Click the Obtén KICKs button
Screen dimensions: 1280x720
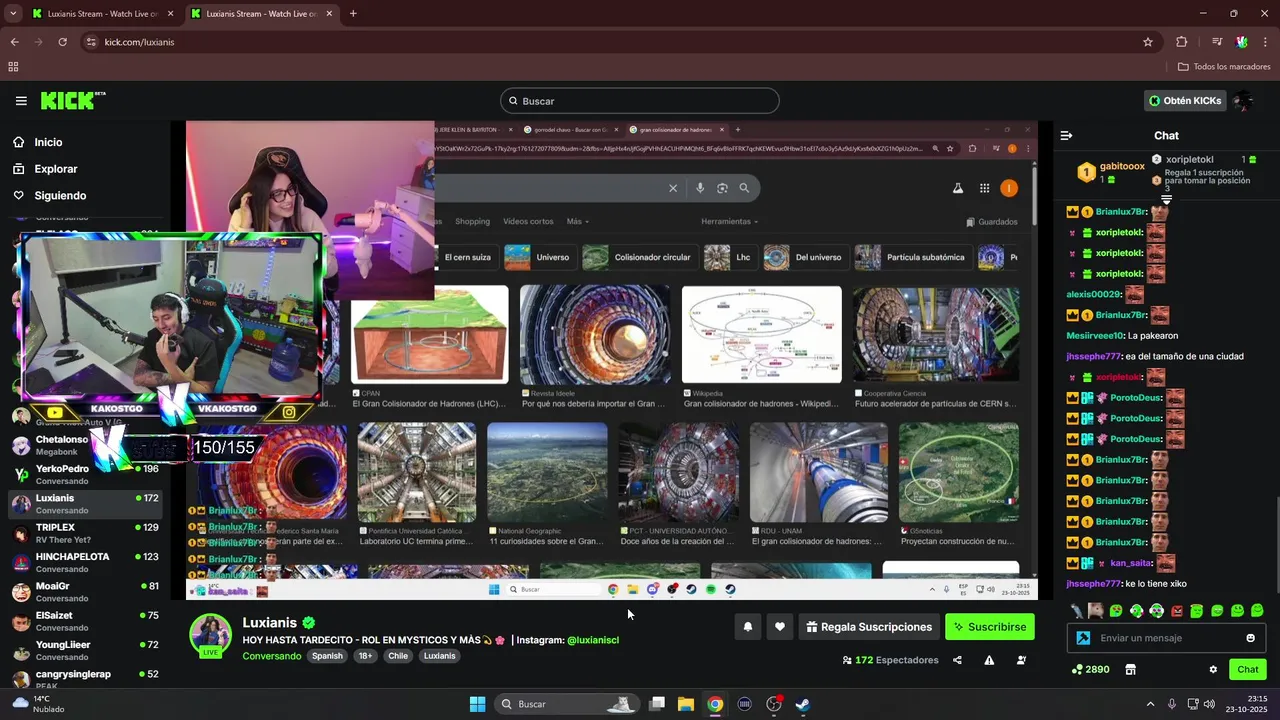point(1185,101)
